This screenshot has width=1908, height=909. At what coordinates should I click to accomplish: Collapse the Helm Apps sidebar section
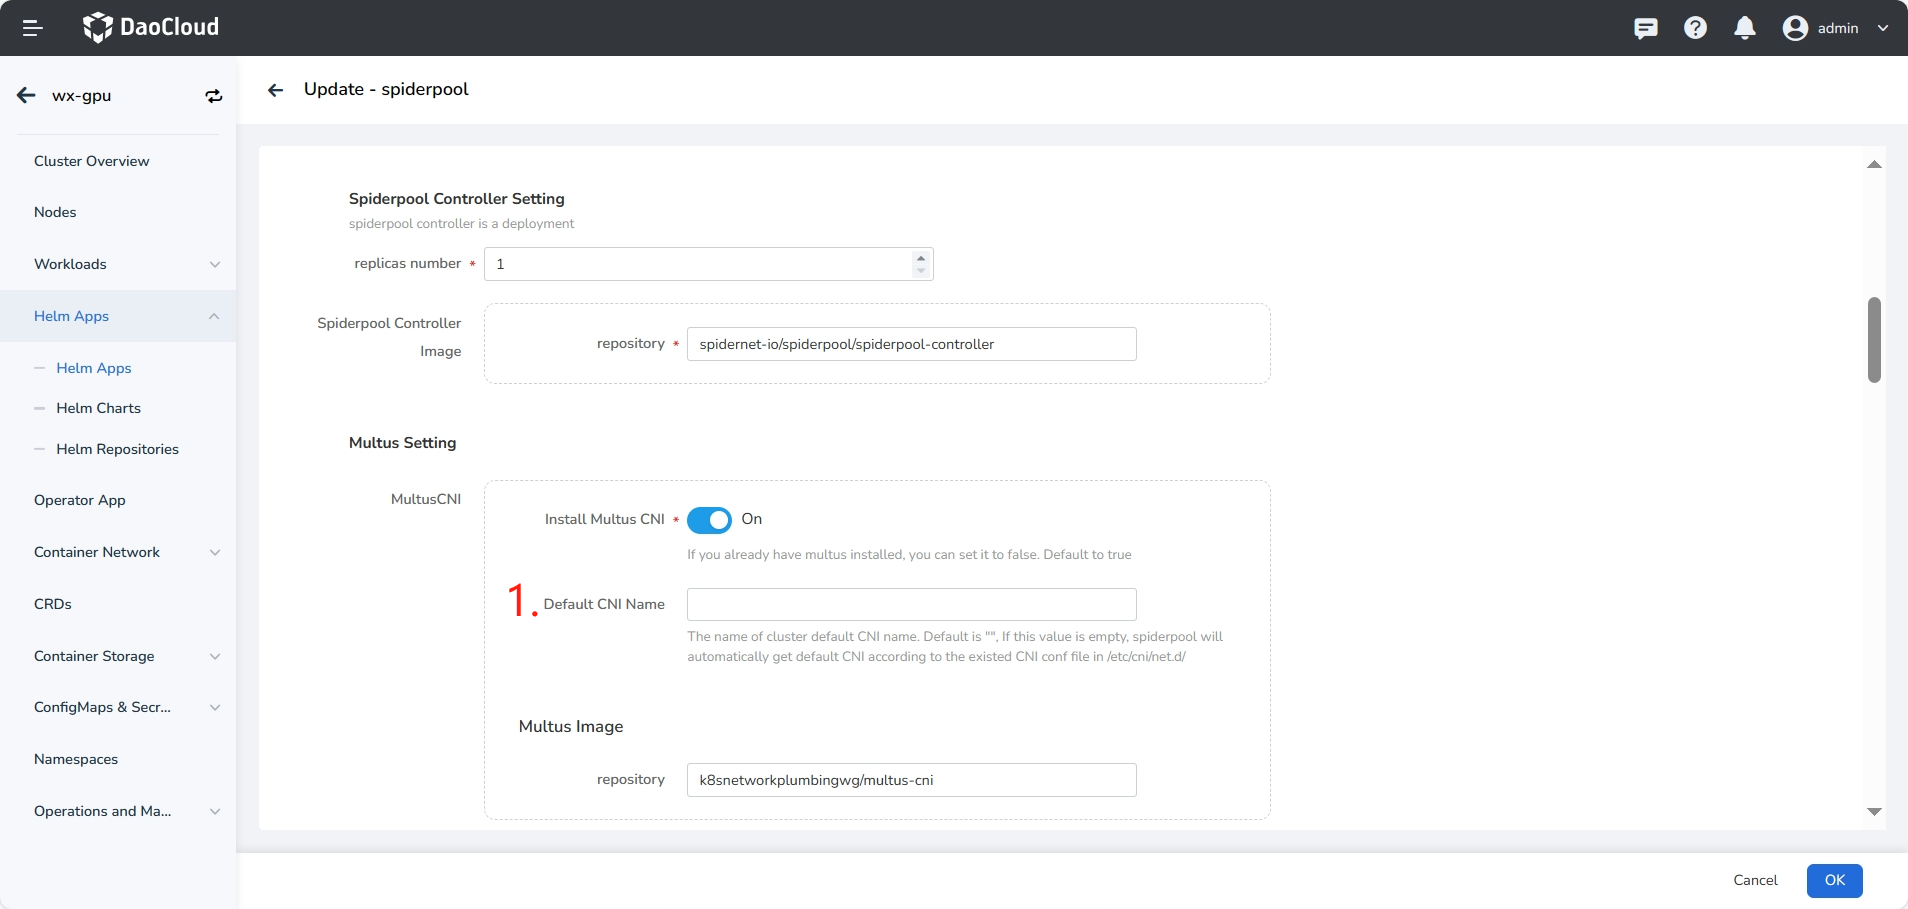coord(214,316)
